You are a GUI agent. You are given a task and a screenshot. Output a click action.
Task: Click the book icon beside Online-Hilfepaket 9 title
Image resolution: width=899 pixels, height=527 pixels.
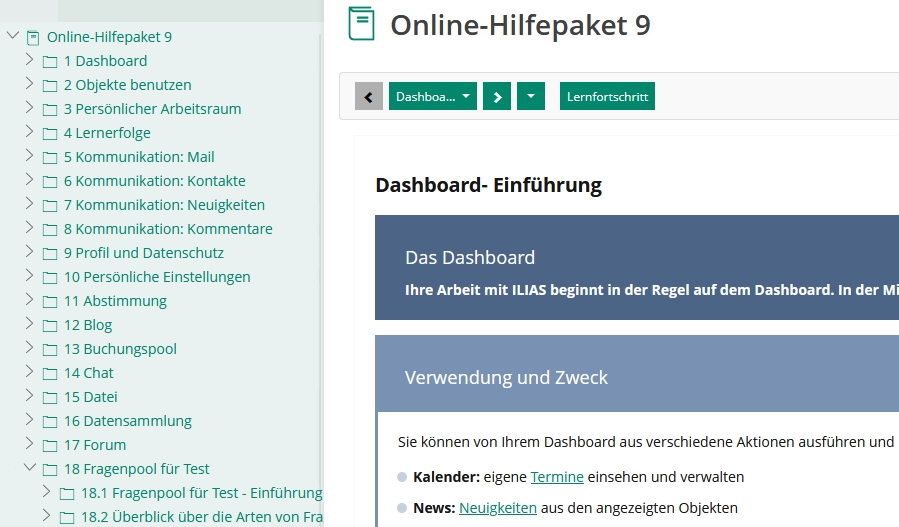[x=361, y=24]
